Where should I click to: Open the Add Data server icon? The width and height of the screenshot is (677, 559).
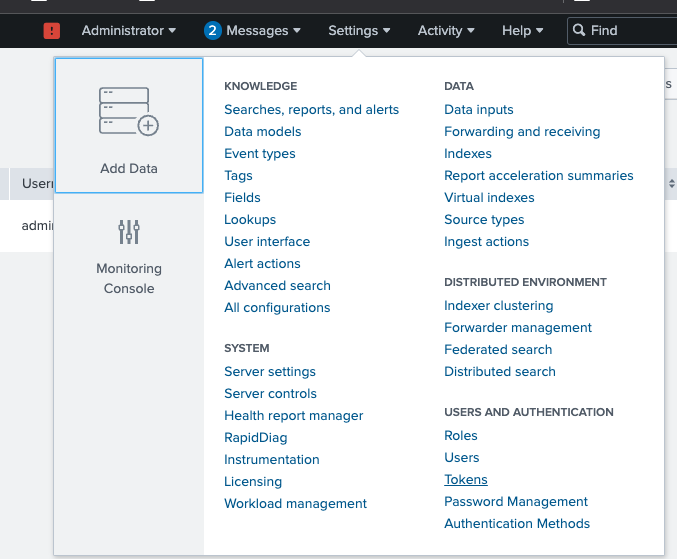(x=129, y=111)
